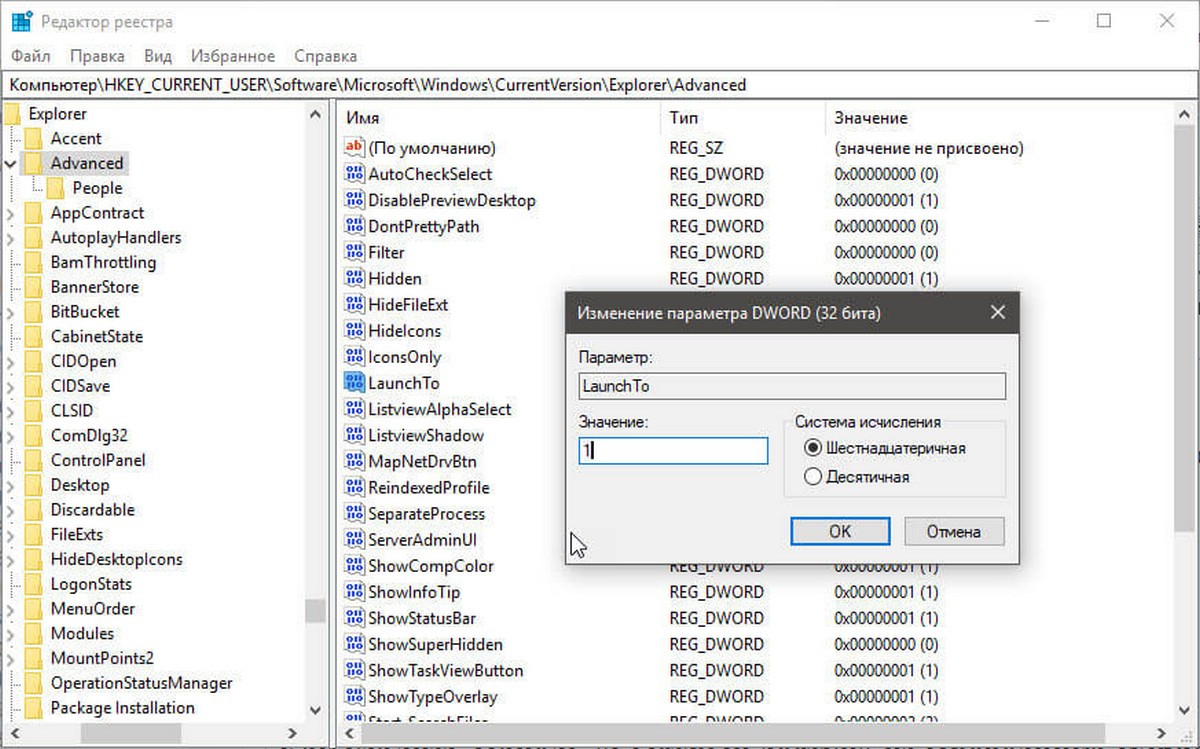Close the DWORD edit dialog
This screenshot has height=749, width=1200.
click(997, 313)
